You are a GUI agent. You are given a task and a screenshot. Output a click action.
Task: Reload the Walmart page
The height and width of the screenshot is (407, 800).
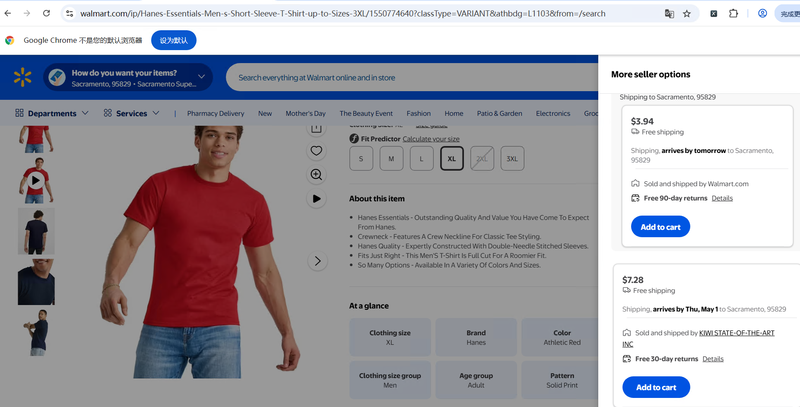tap(46, 14)
